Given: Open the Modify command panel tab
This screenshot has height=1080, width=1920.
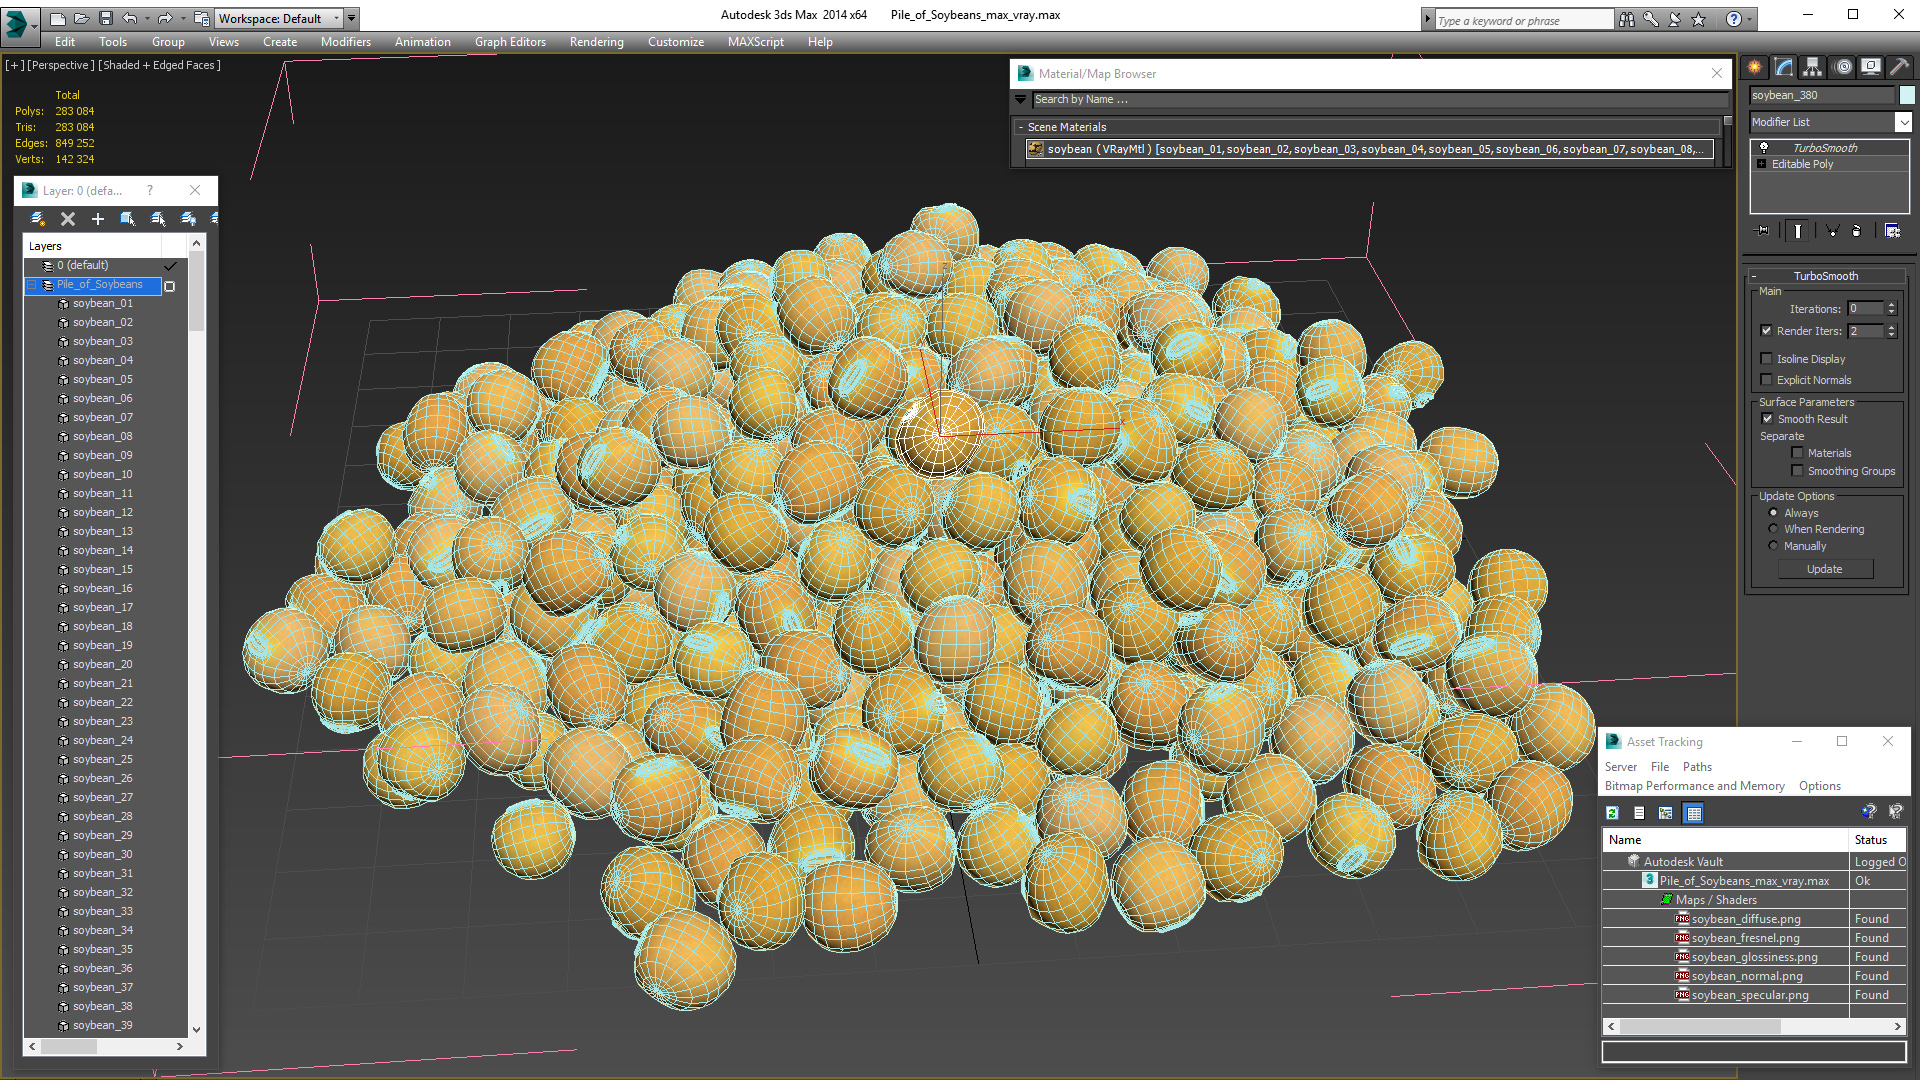Looking at the screenshot, I should point(1784,67).
